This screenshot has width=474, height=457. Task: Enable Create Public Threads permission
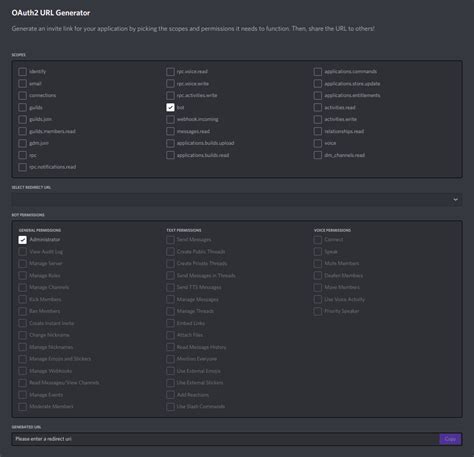170,252
